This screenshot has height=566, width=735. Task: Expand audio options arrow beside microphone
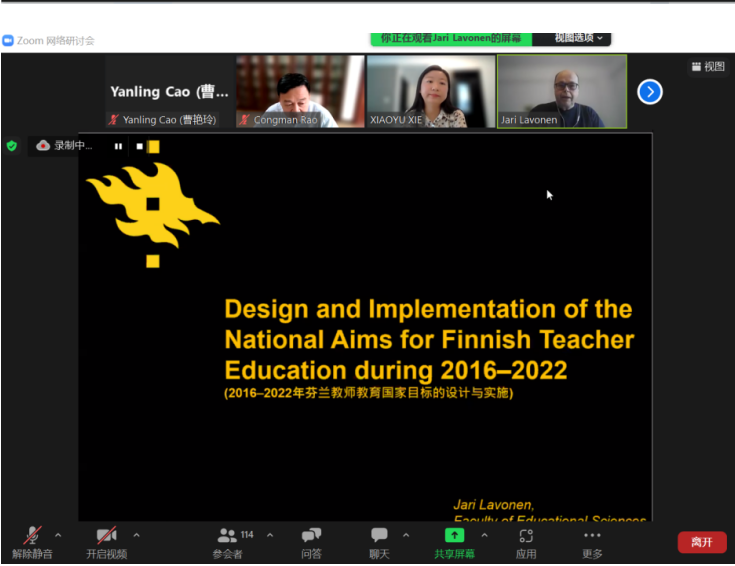coord(58,535)
